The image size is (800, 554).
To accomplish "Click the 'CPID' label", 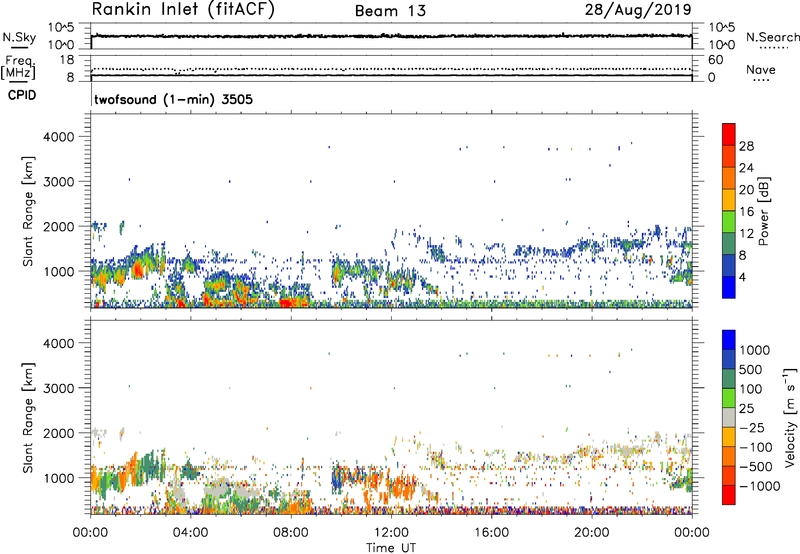I will 22,95.
